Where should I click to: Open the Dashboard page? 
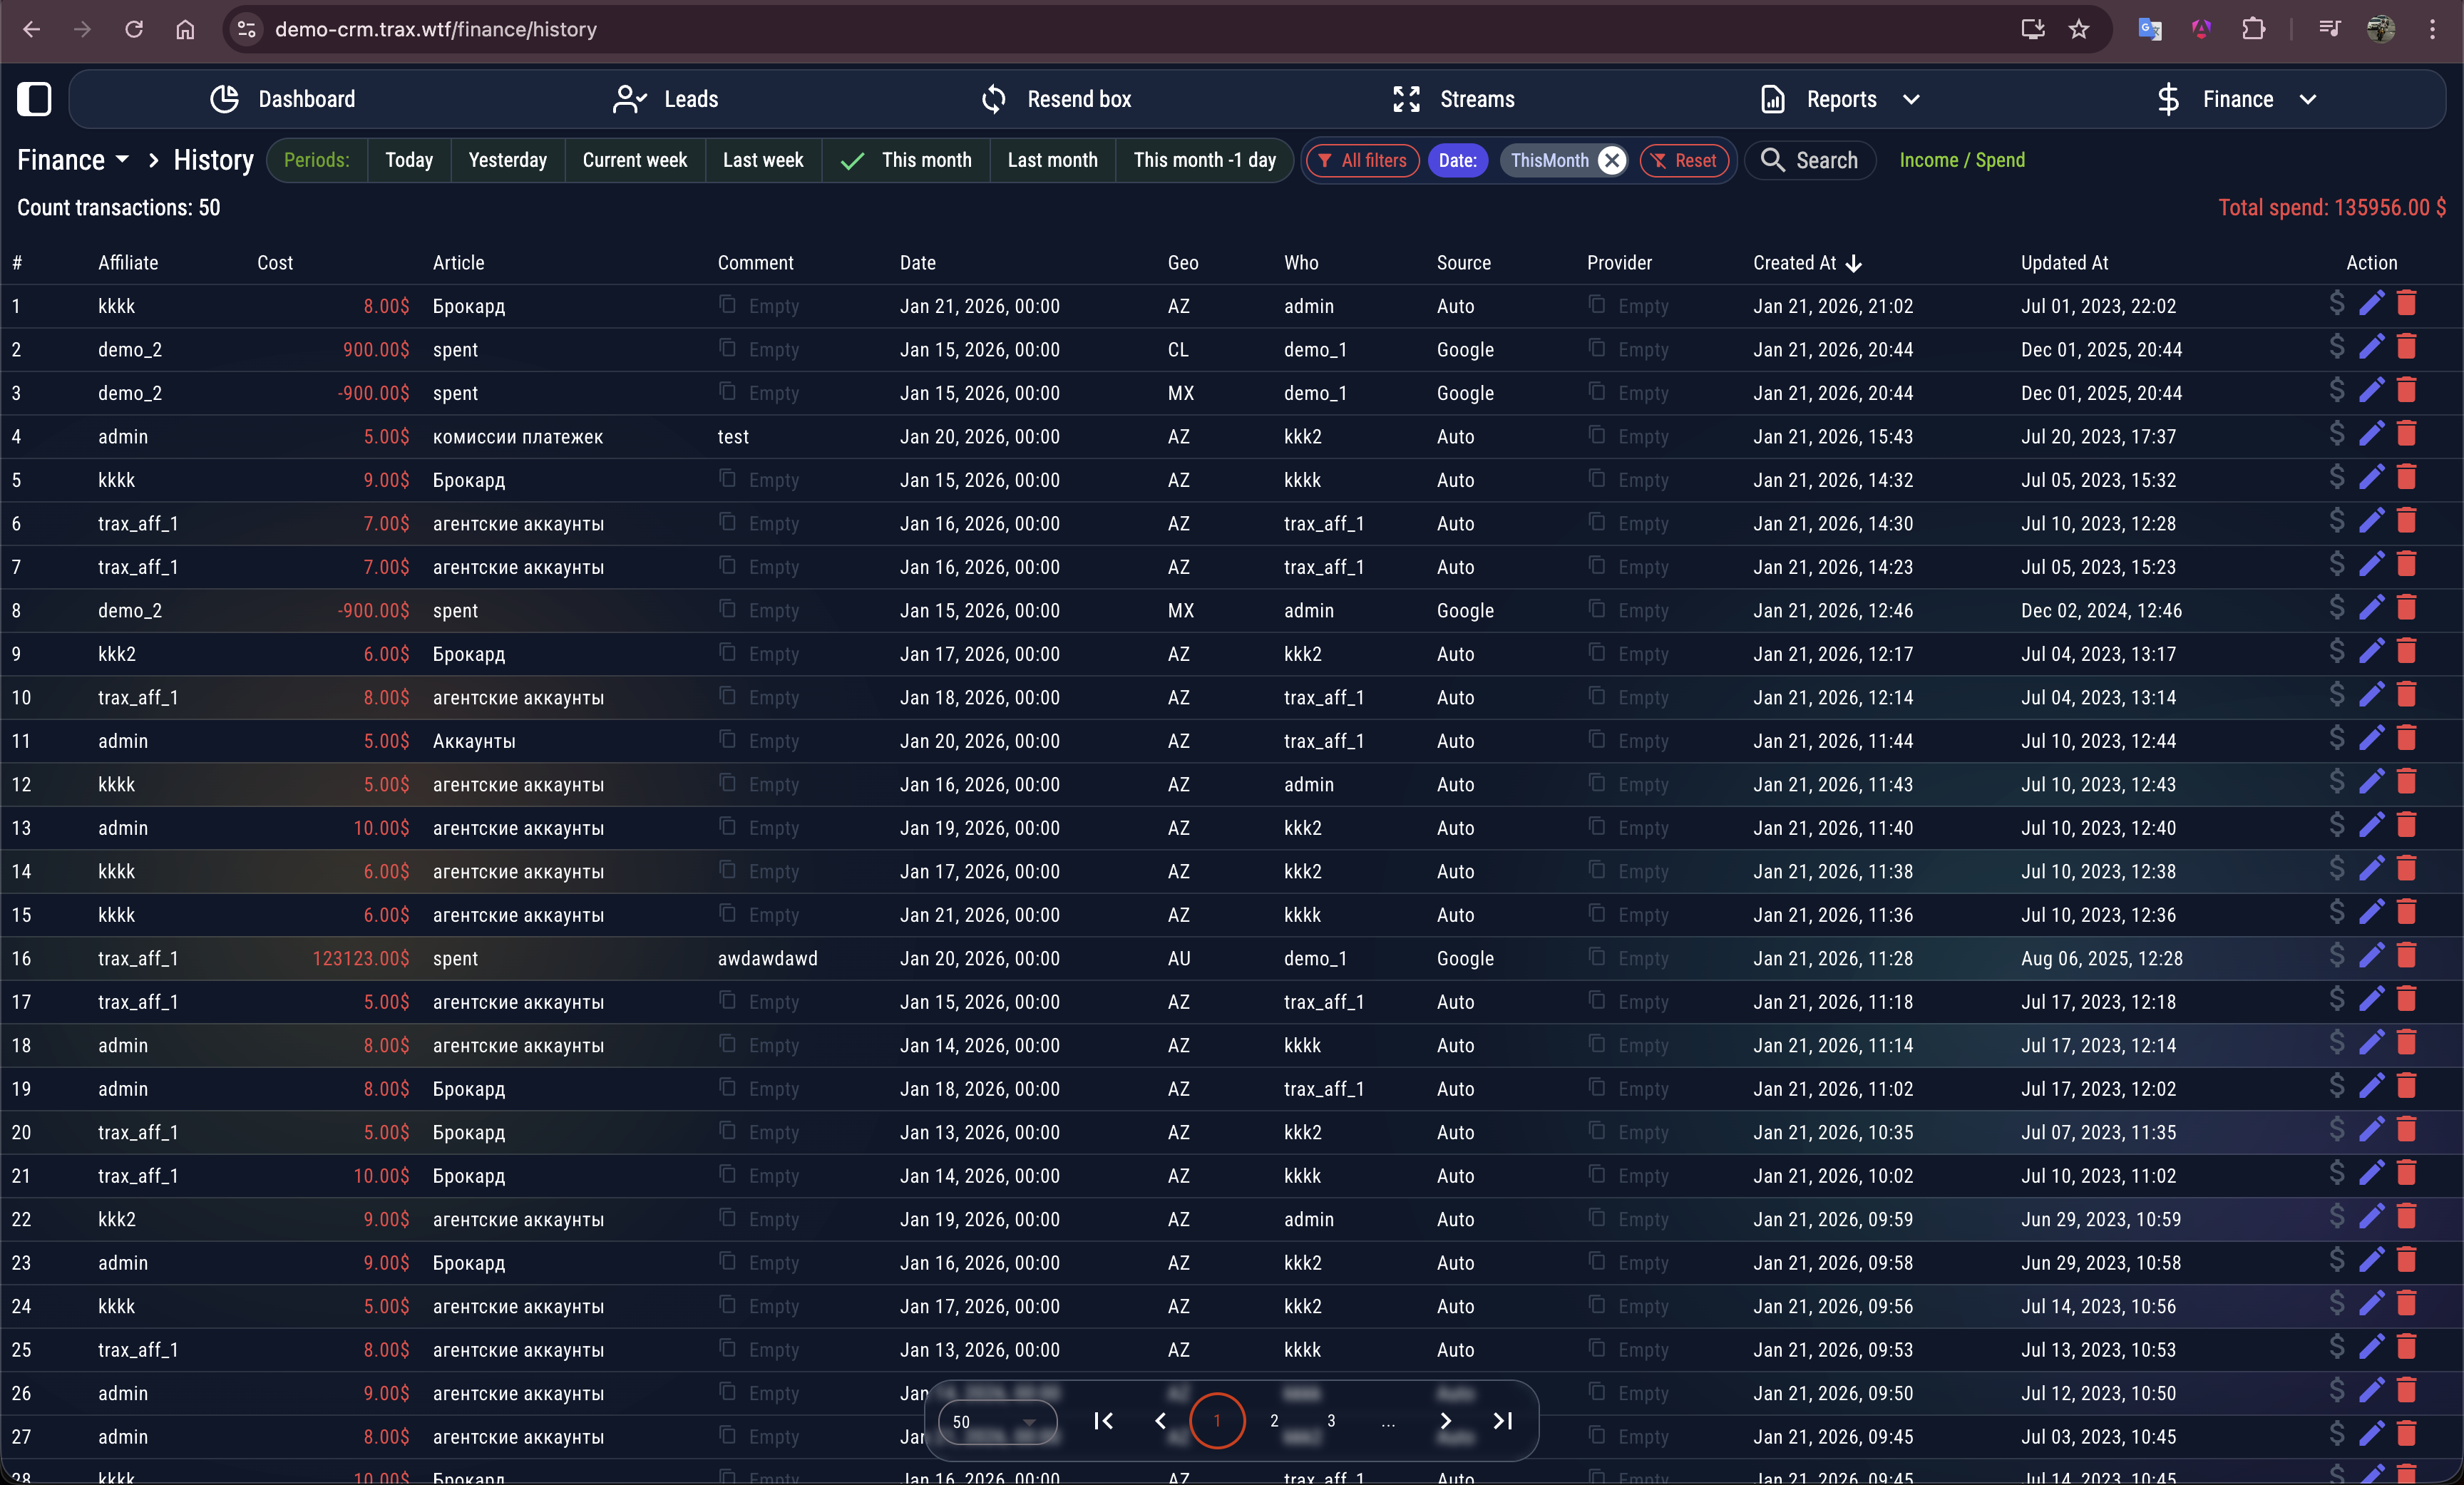[283, 99]
